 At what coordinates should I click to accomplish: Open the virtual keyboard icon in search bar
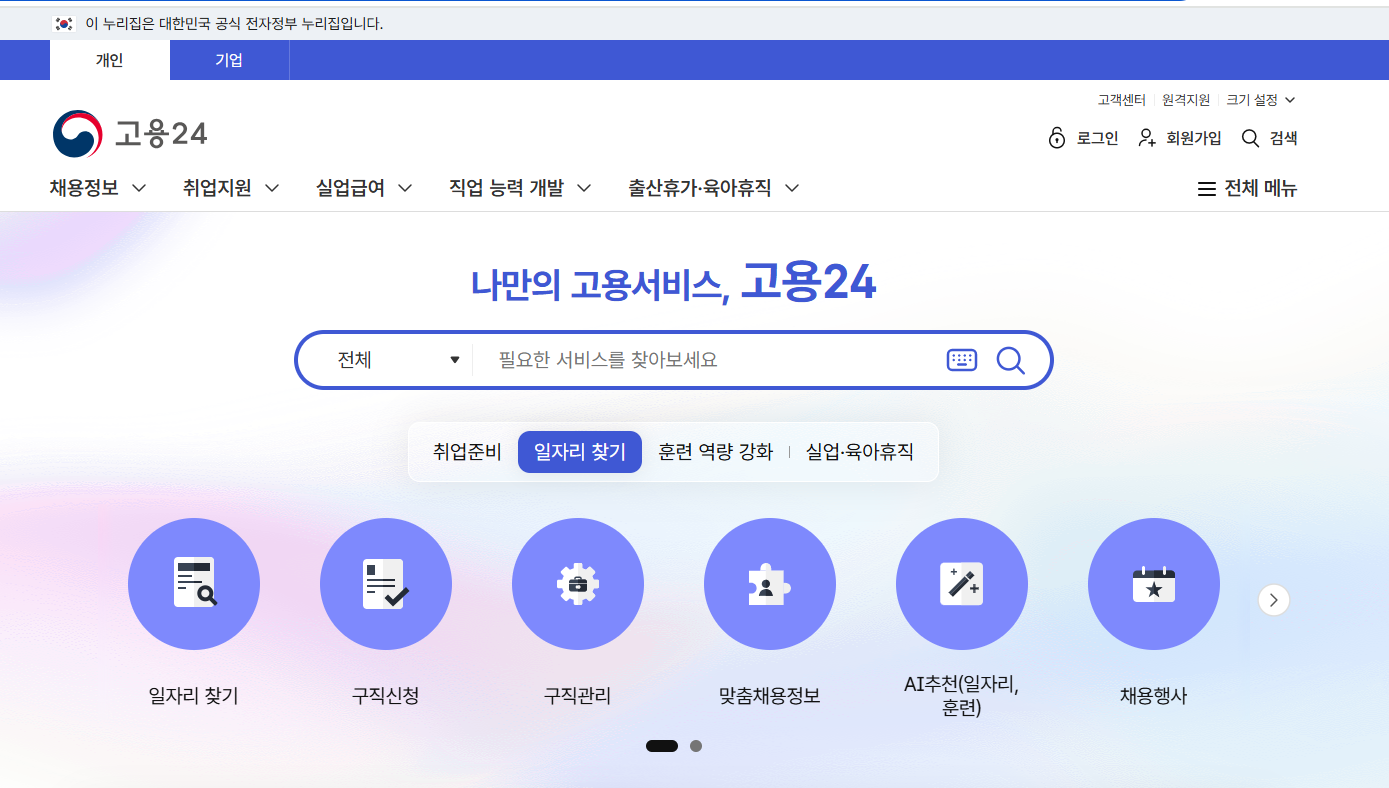pos(962,360)
